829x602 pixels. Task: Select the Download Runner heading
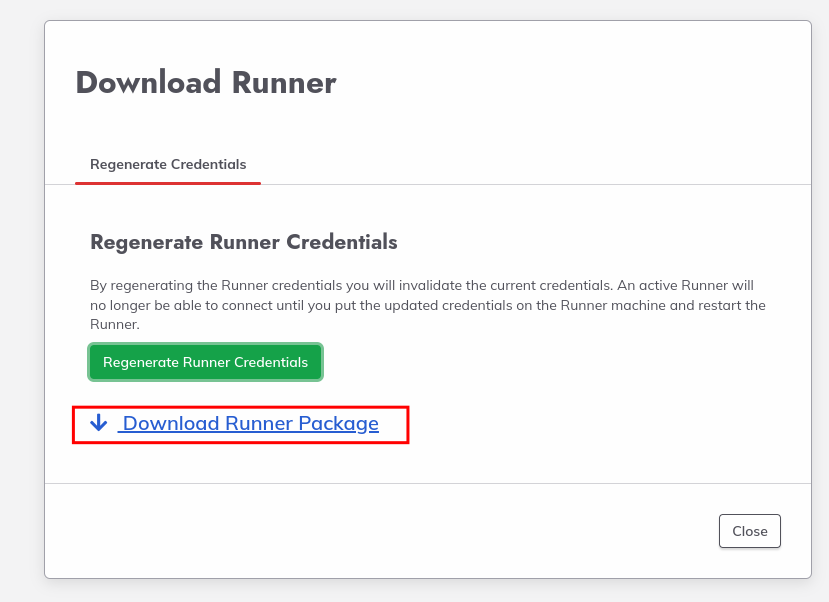[x=206, y=82]
